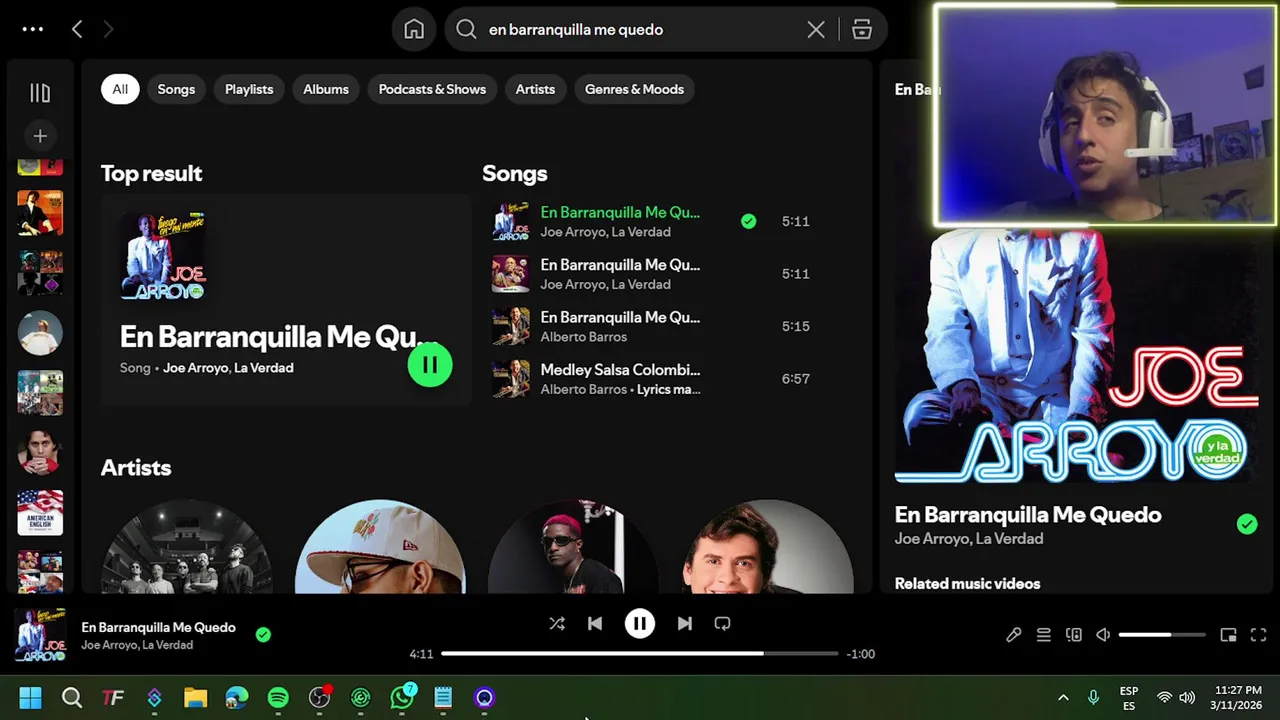Enter full screen mode

[1258, 635]
